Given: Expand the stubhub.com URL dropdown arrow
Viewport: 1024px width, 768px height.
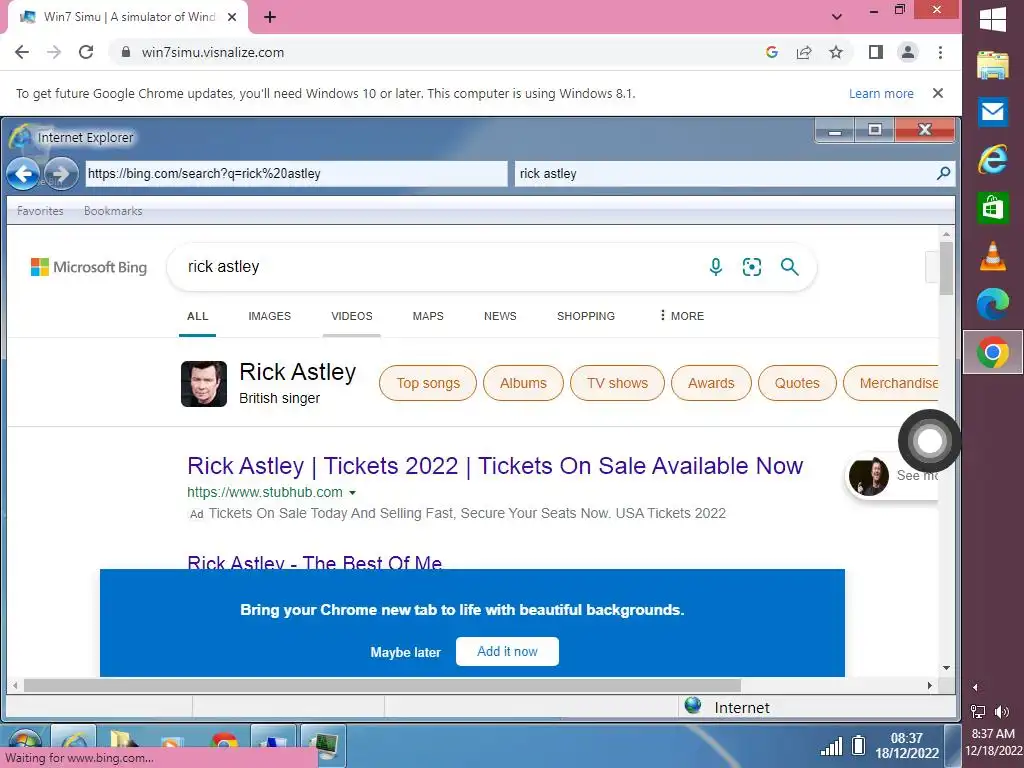Looking at the screenshot, I should click(x=353, y=493).
